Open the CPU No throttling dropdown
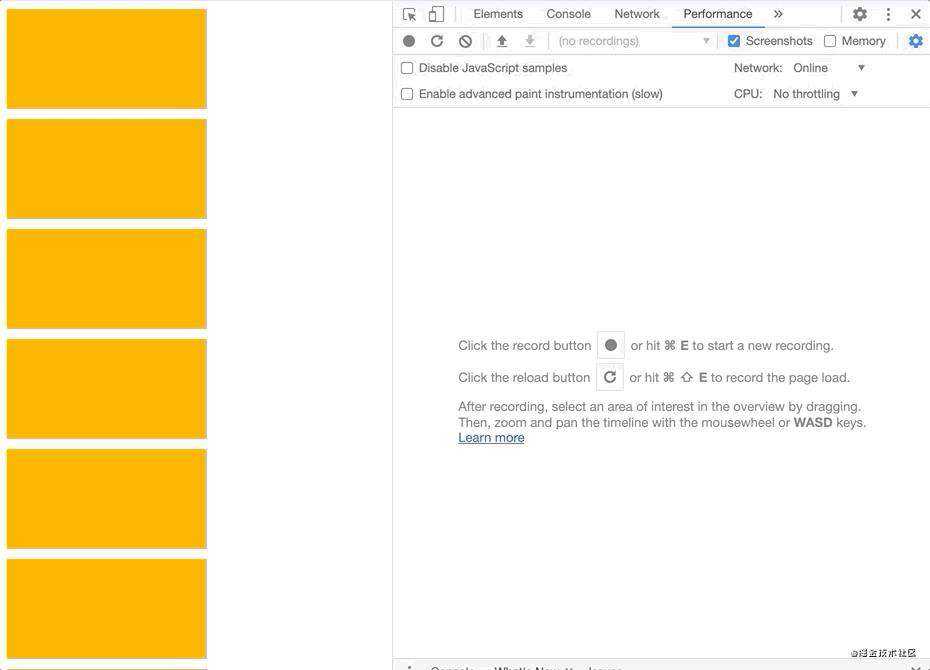The width and height of the screenshot is (930, 670). coord(816,94)
